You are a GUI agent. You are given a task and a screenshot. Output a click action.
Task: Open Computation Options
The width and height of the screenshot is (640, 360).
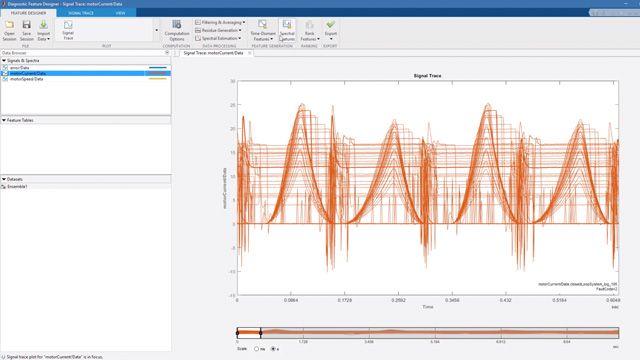[x=177, y=31]
